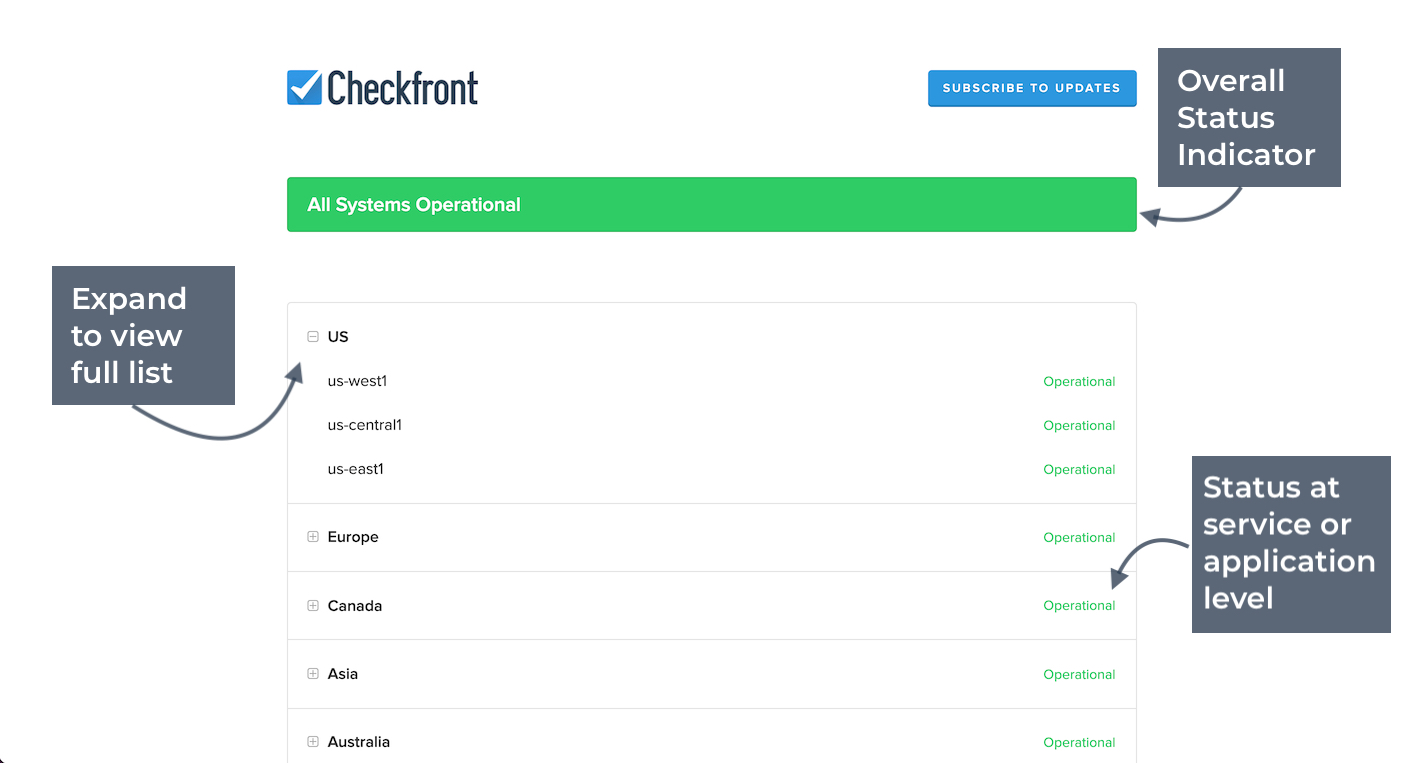Click the Checkfront logo
The height and width of the screenshot is (763, 1422).
point(382,88)
